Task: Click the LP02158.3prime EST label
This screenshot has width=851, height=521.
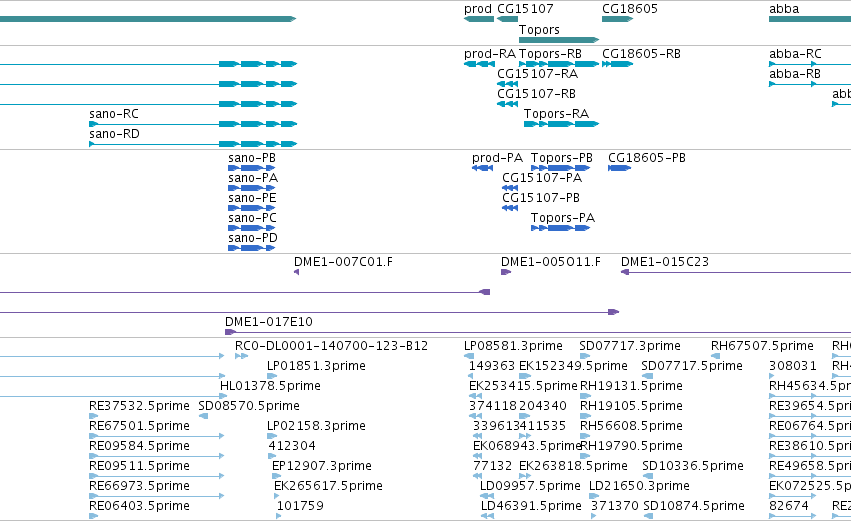Action: 316,427
